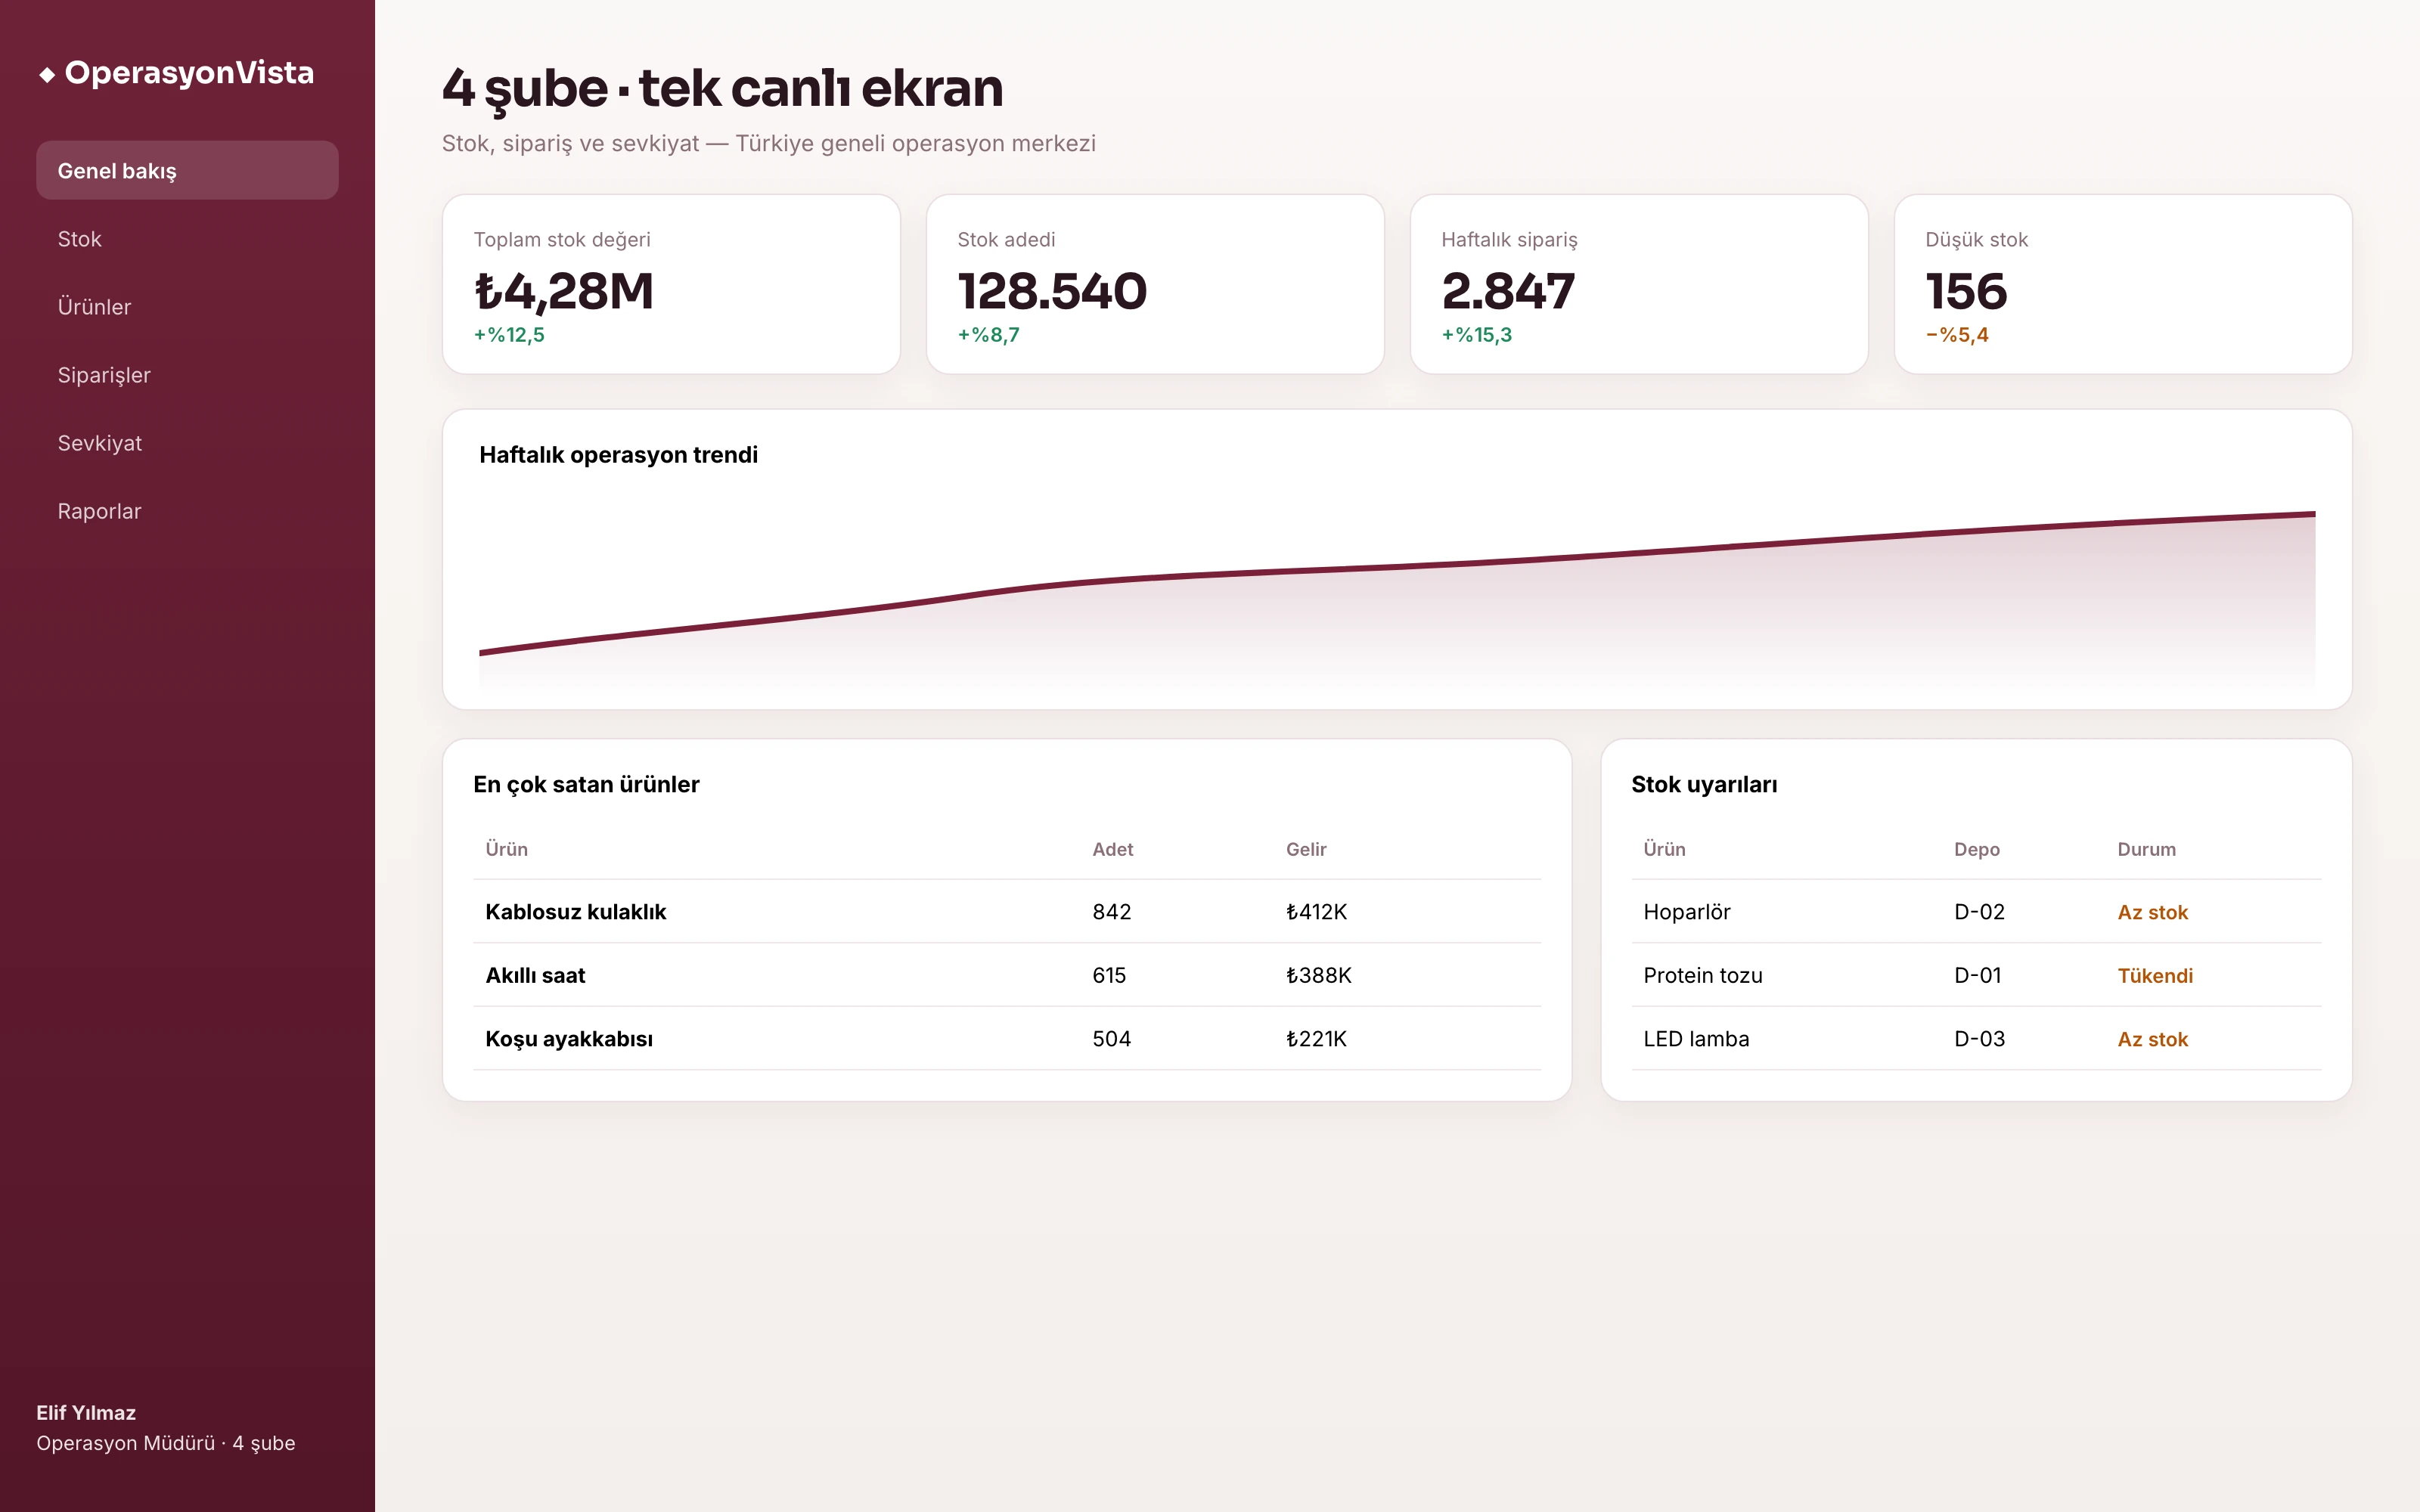
Task: Click the −%5,4 change indicator
Action: coord(1957,335)
